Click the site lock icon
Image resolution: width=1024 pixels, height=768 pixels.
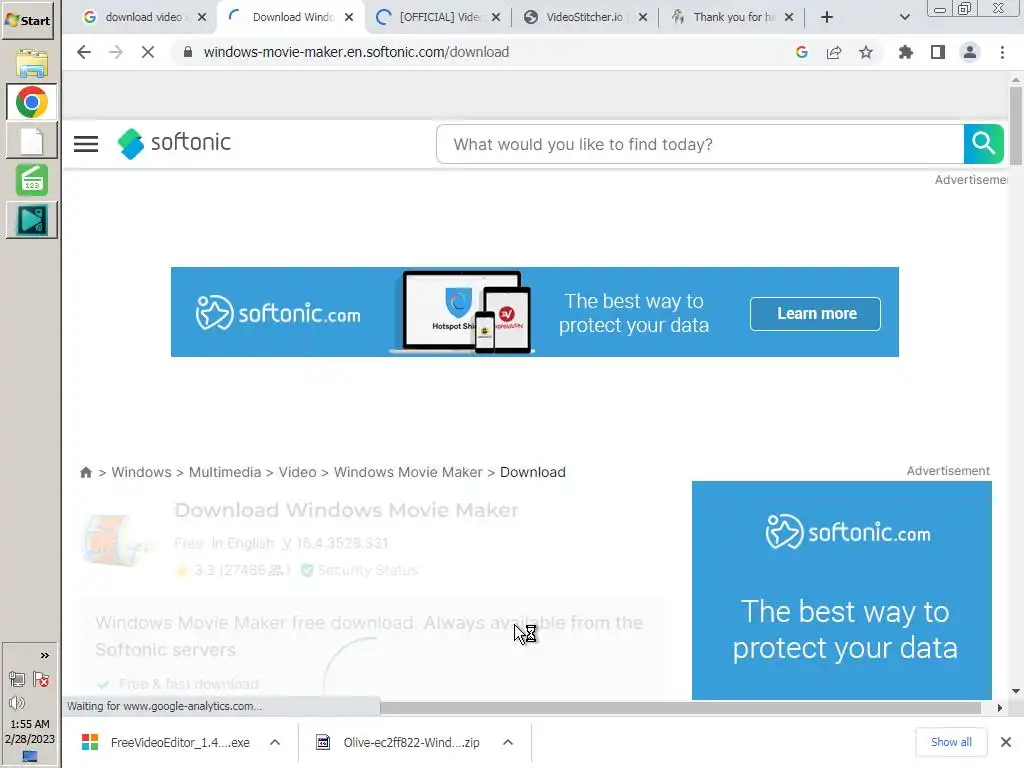(x=188, y=52)
